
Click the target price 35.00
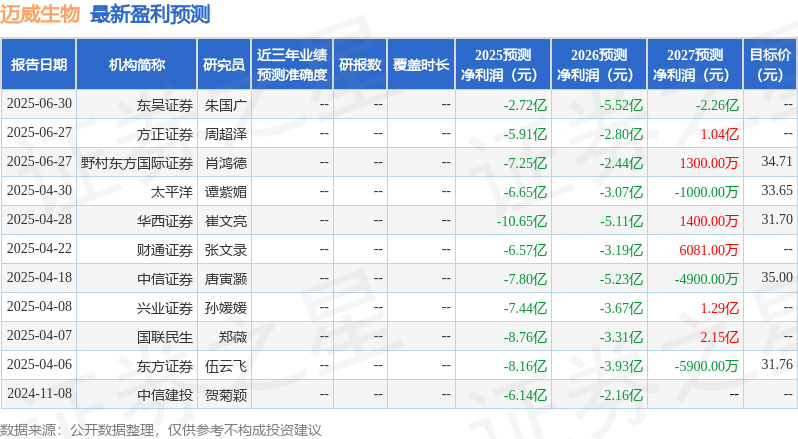tap(777, 278)
